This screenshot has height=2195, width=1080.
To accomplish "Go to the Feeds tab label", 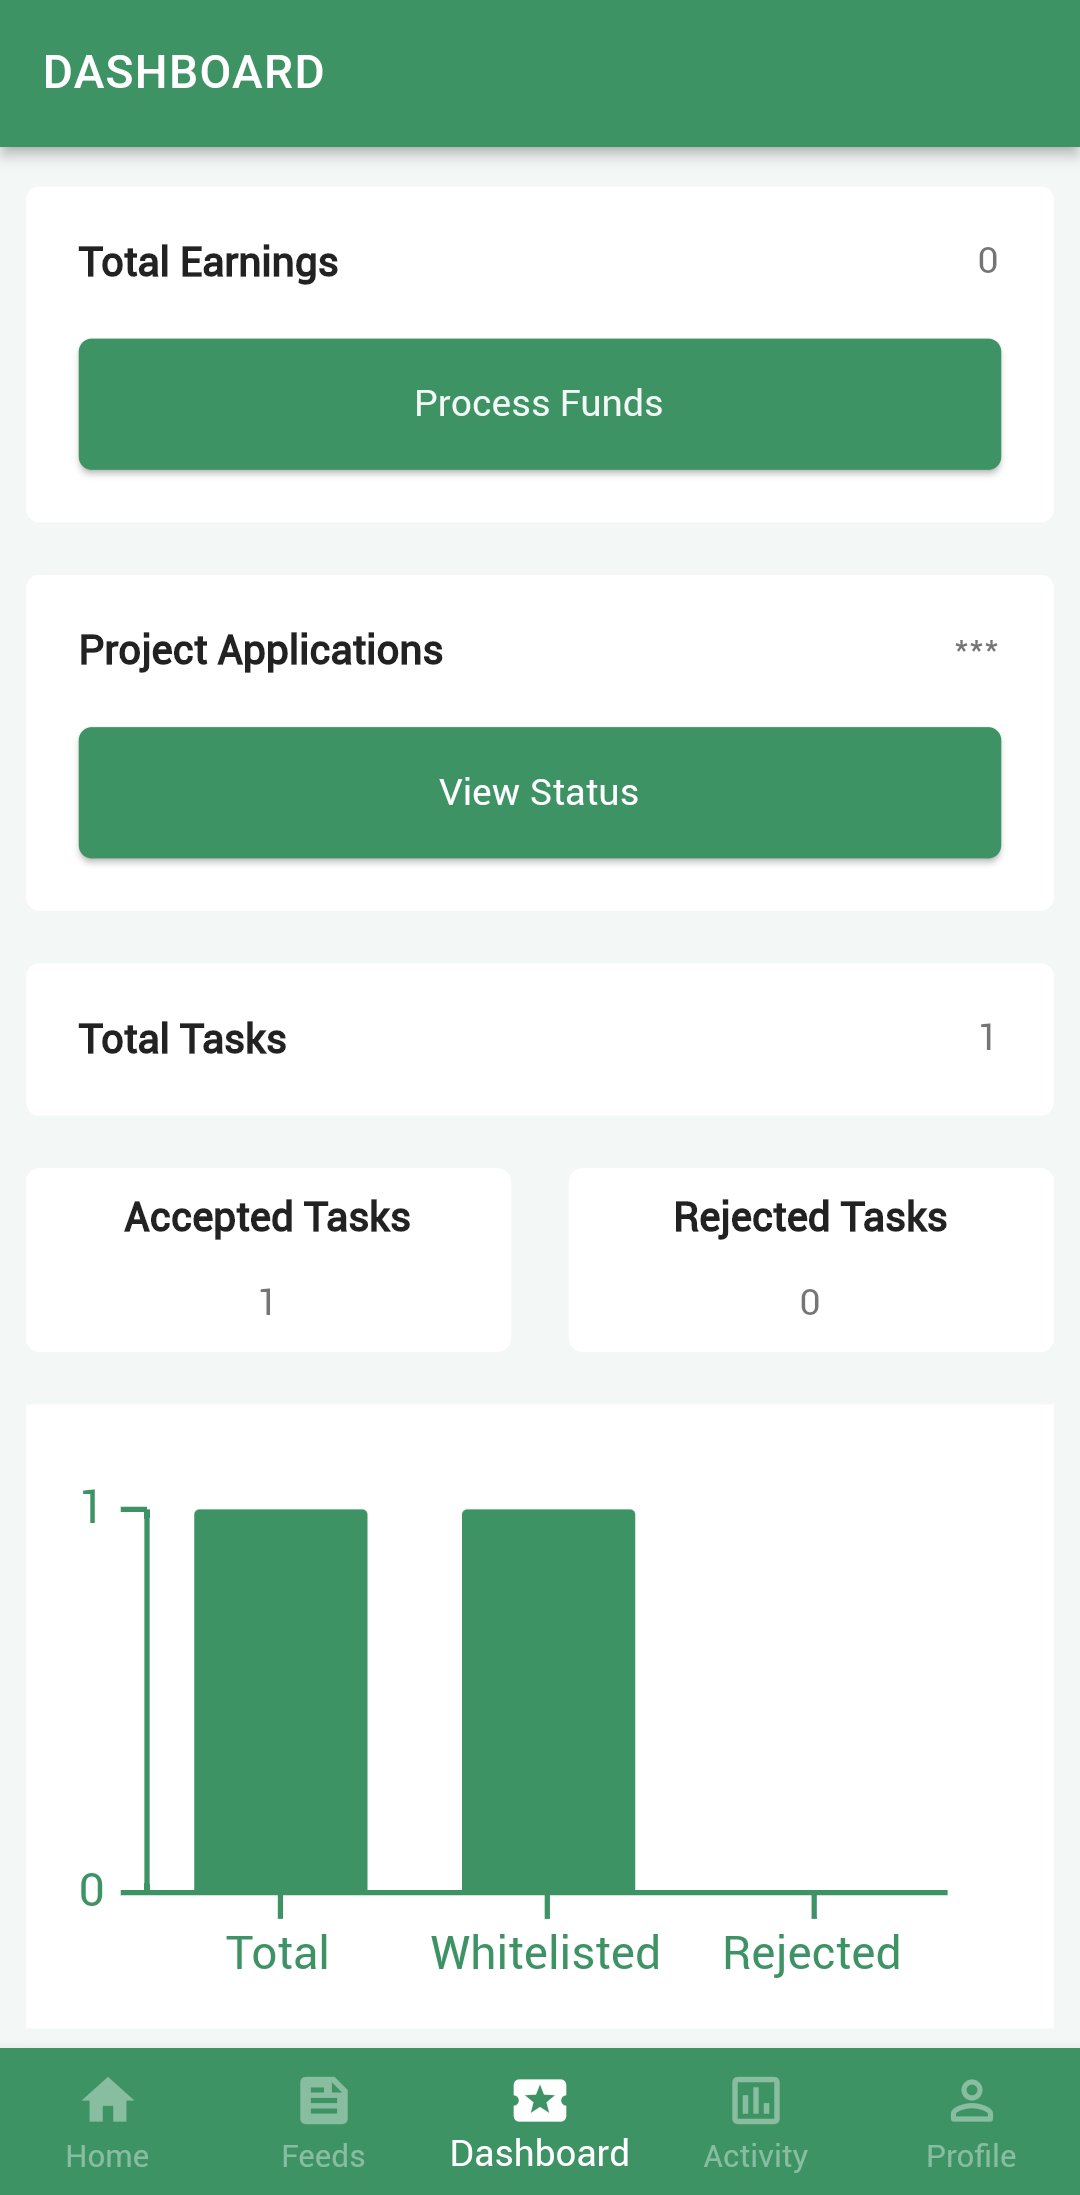I will click(323, 2156).
